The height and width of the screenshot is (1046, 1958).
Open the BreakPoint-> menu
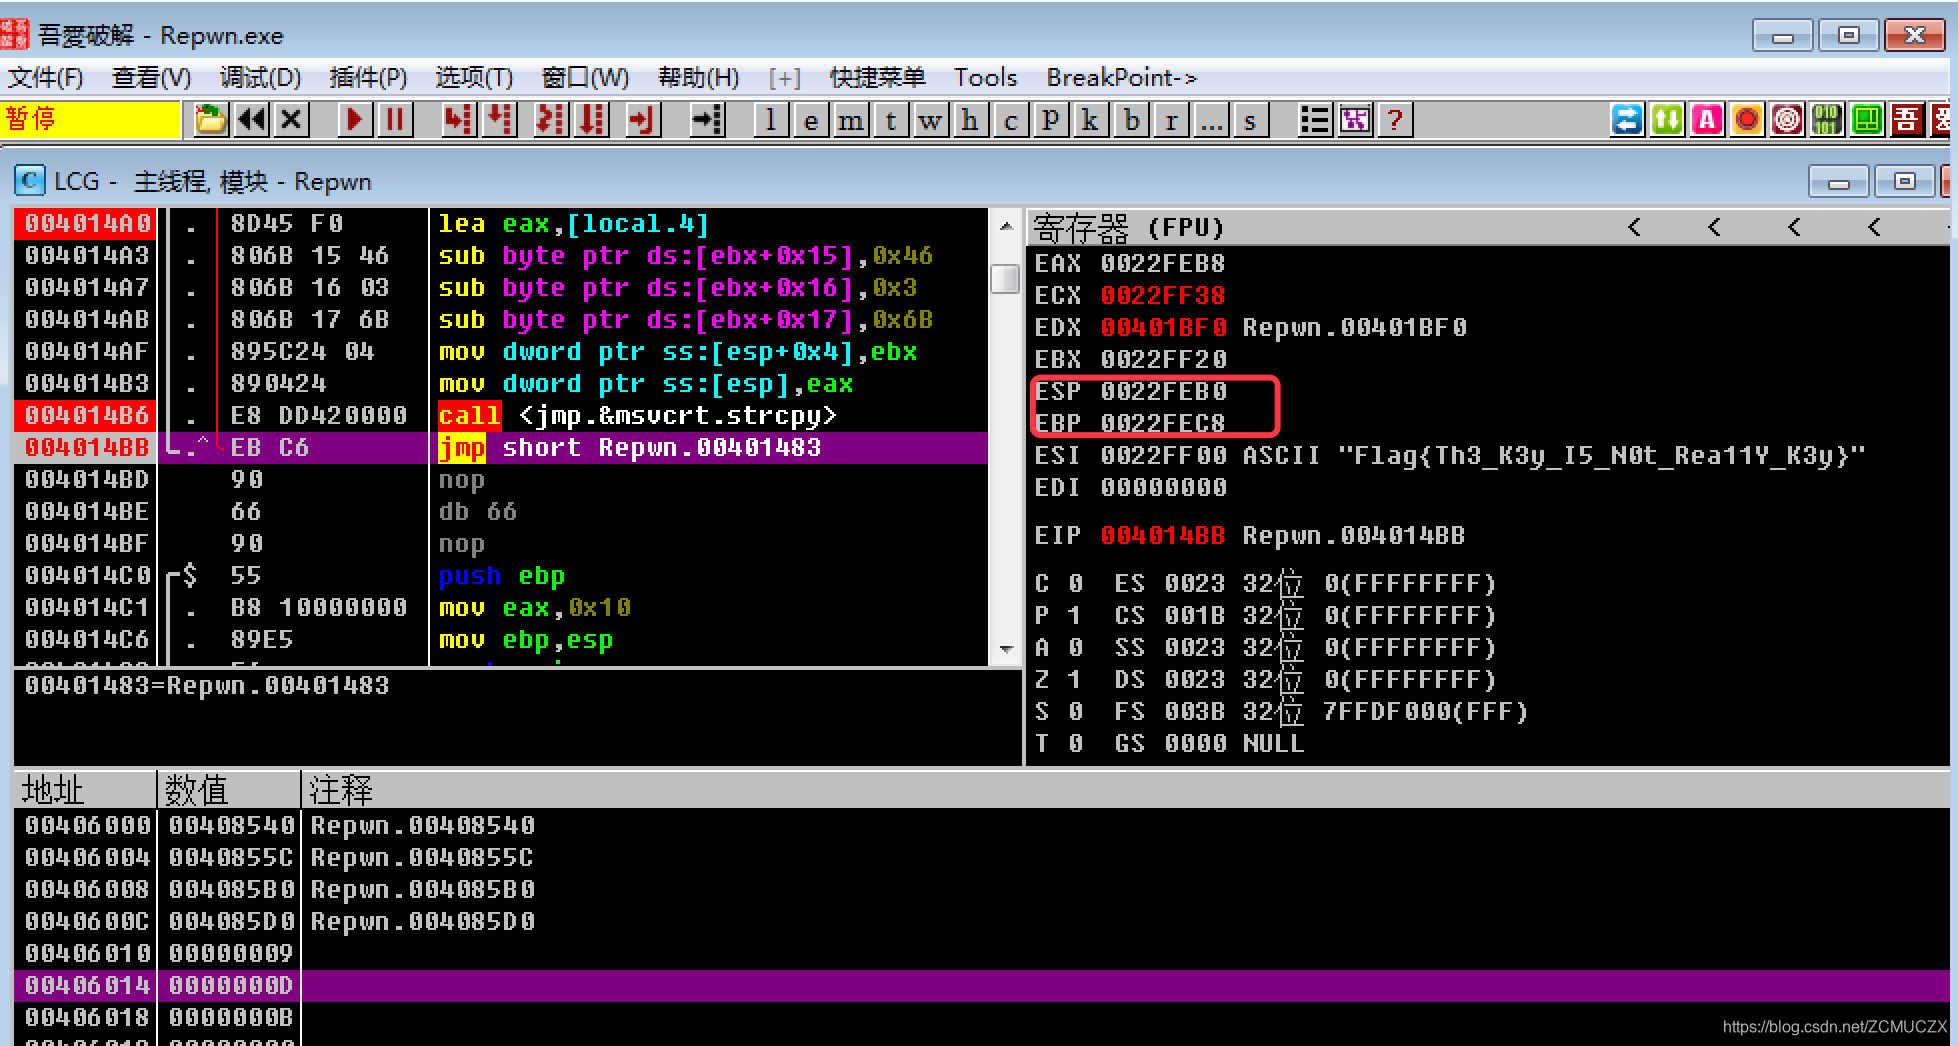tap(1121, 77)
